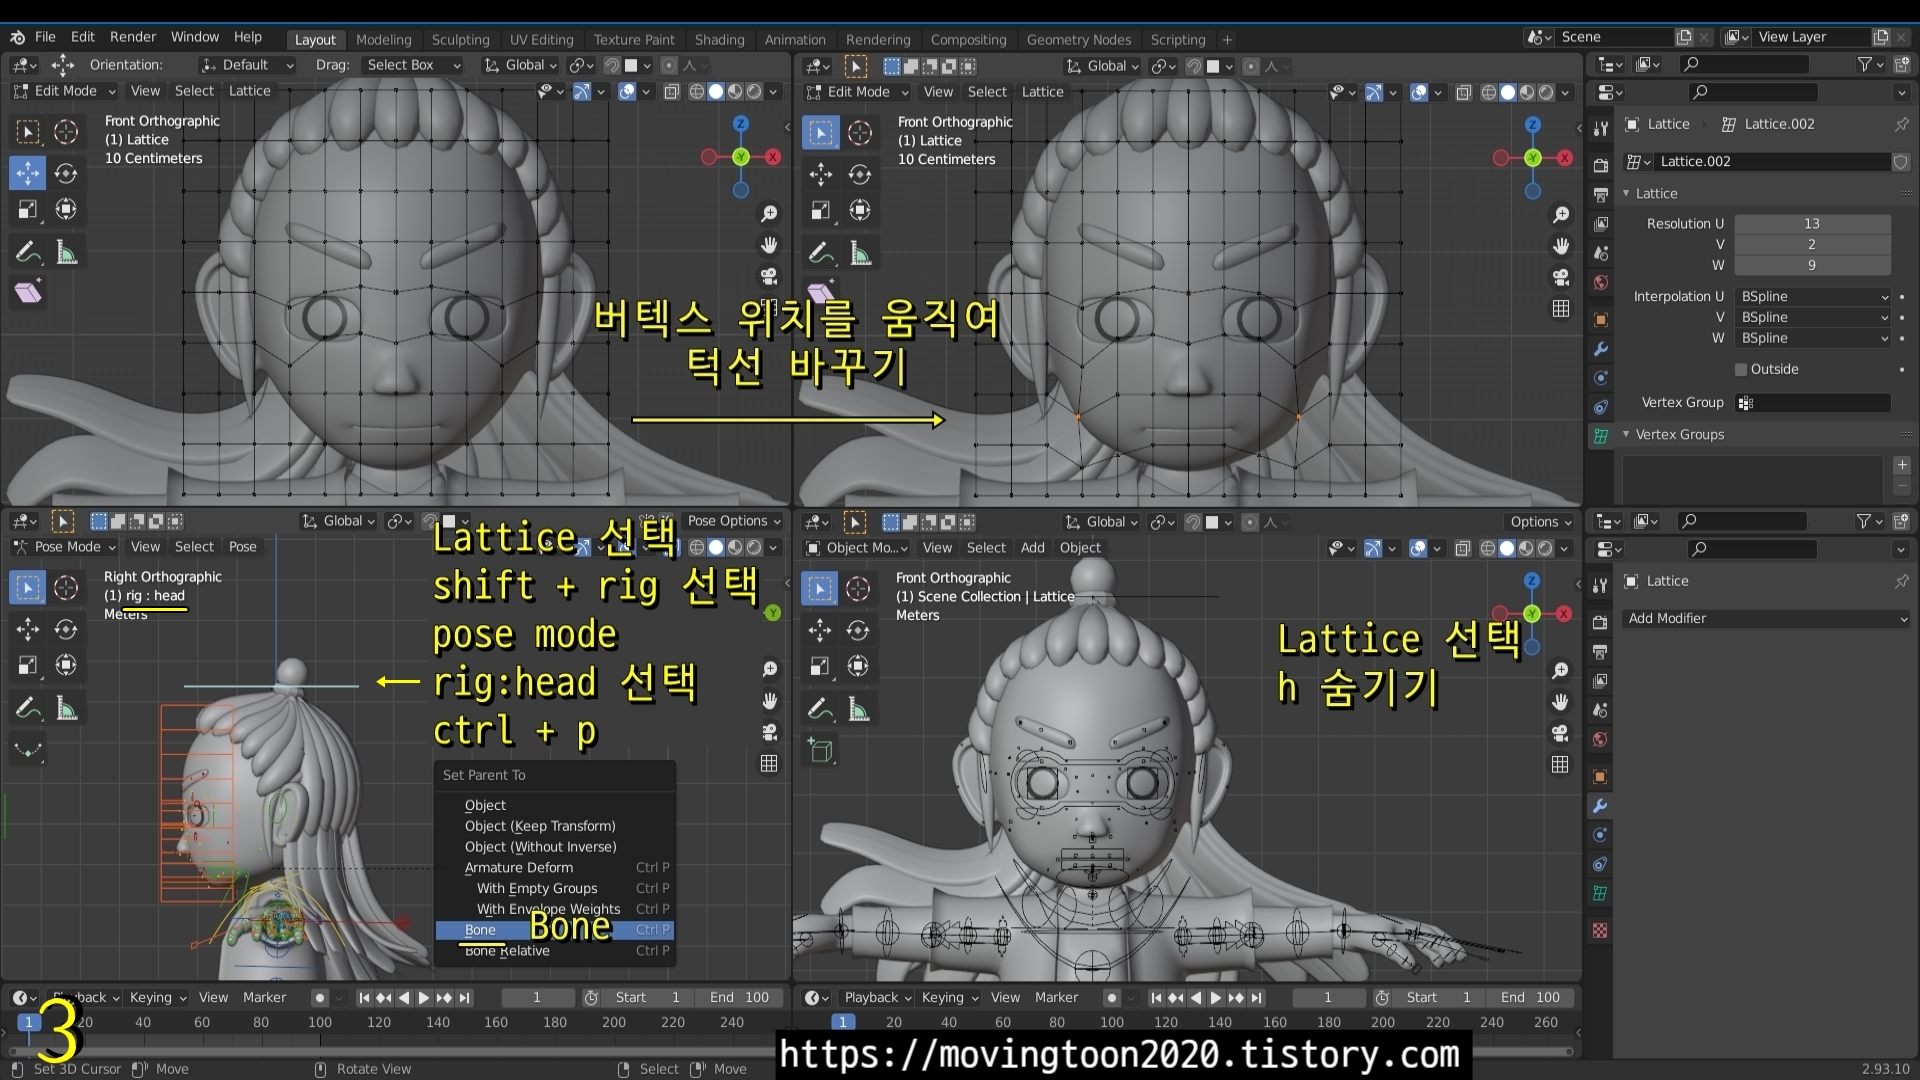Switch to the Sculpting workspace tab
This screenshot has width=1920, height=1080.
[x=460, y=40]
